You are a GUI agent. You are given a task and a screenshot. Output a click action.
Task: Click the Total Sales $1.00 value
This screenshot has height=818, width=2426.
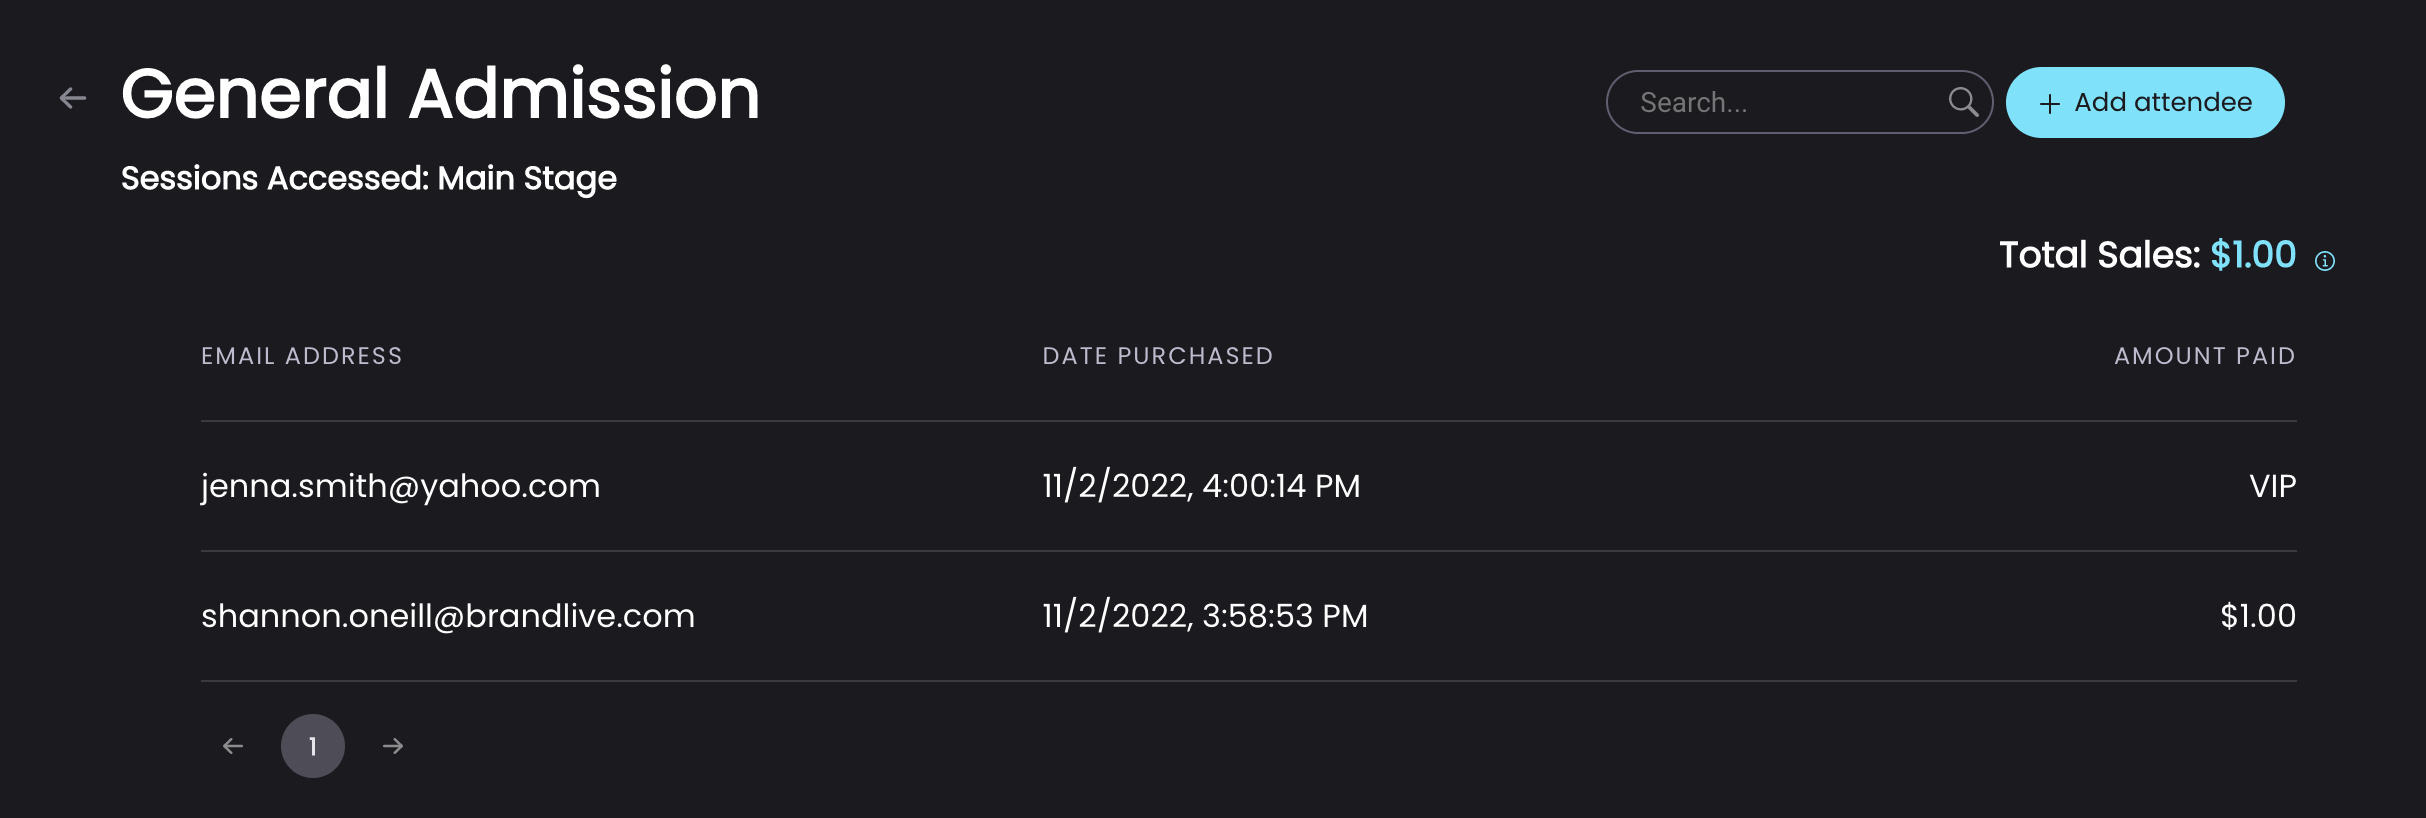(x=2253, y=255)
